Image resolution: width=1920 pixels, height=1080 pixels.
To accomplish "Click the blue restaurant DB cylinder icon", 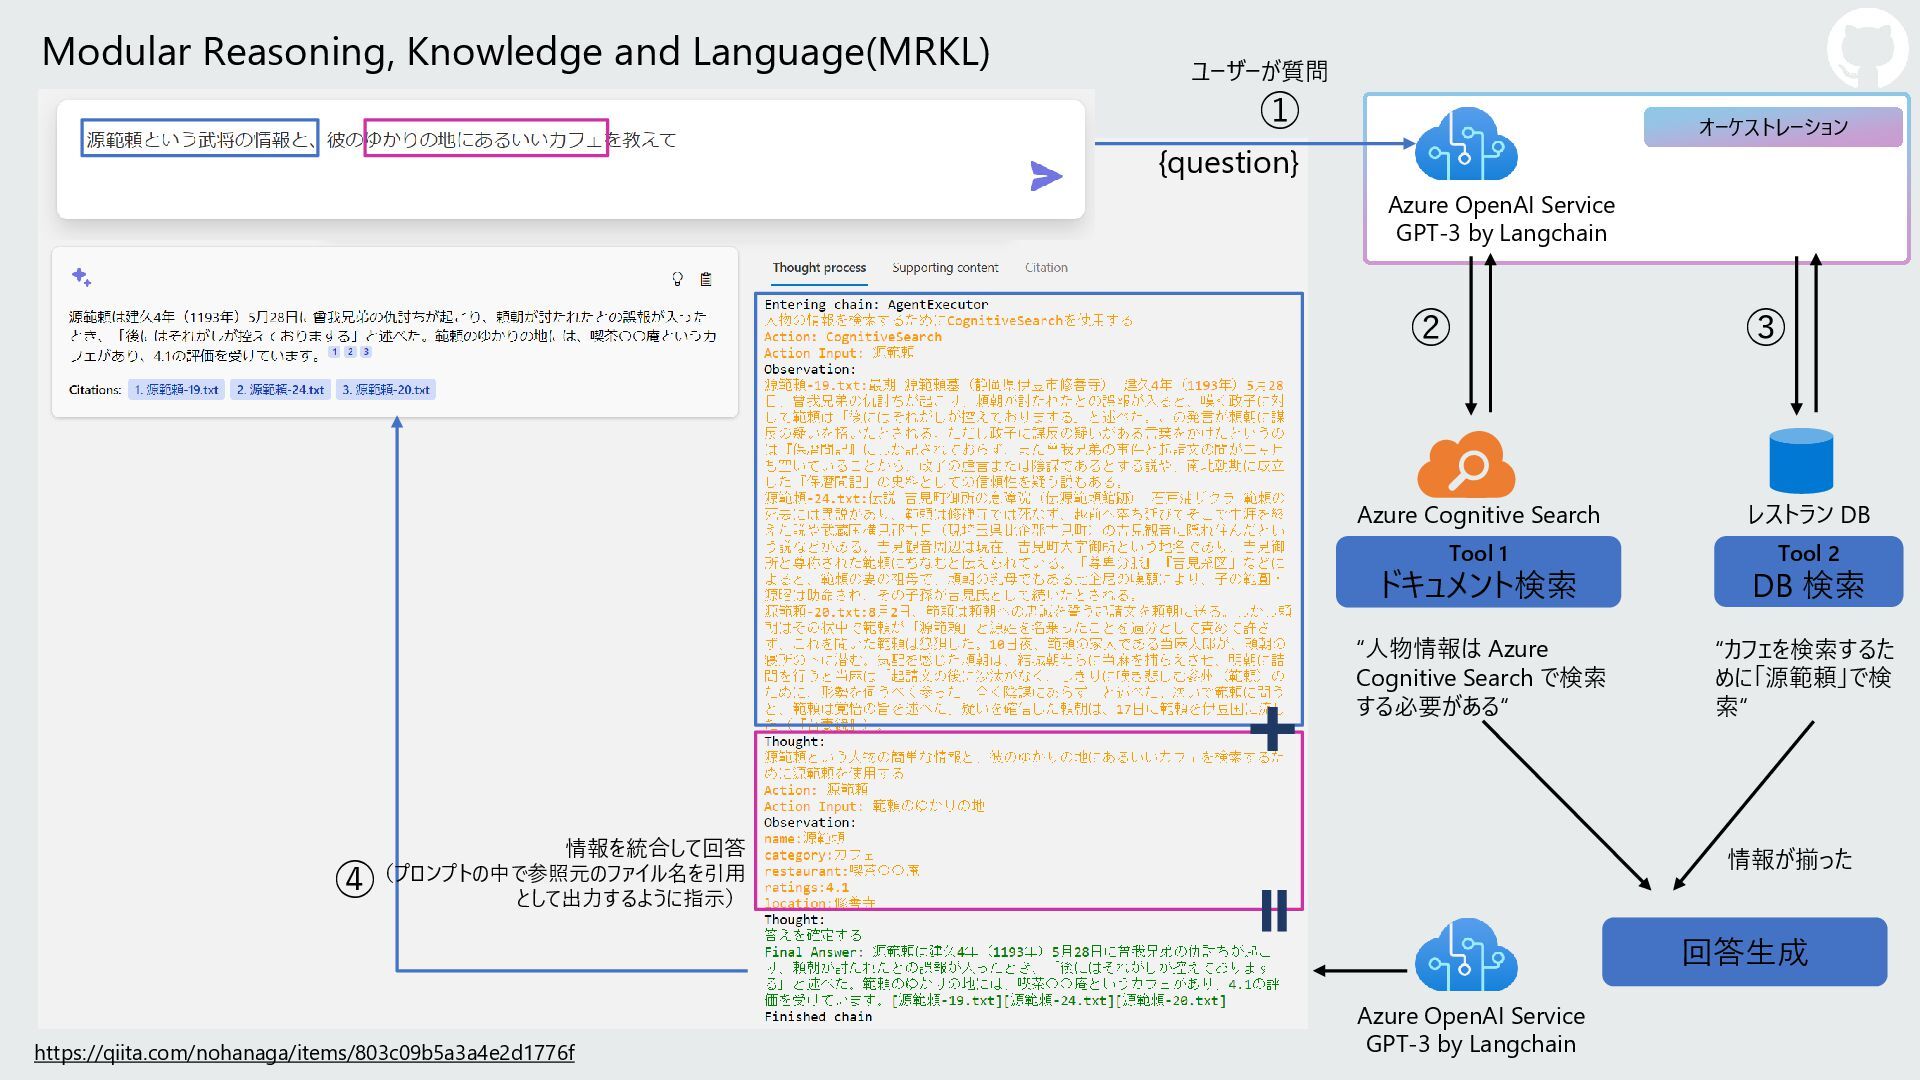I will tap(1801, 461).
